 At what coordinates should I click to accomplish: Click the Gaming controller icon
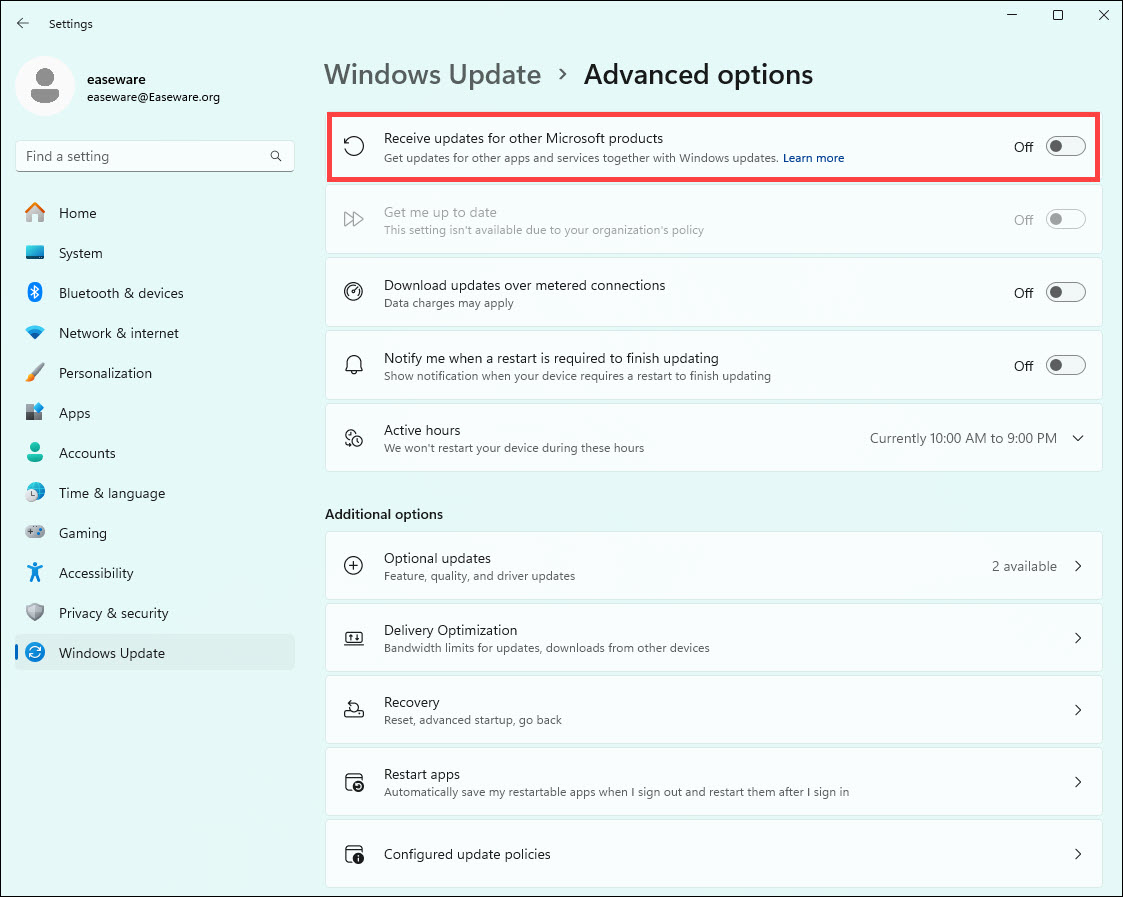coord(35,532)
